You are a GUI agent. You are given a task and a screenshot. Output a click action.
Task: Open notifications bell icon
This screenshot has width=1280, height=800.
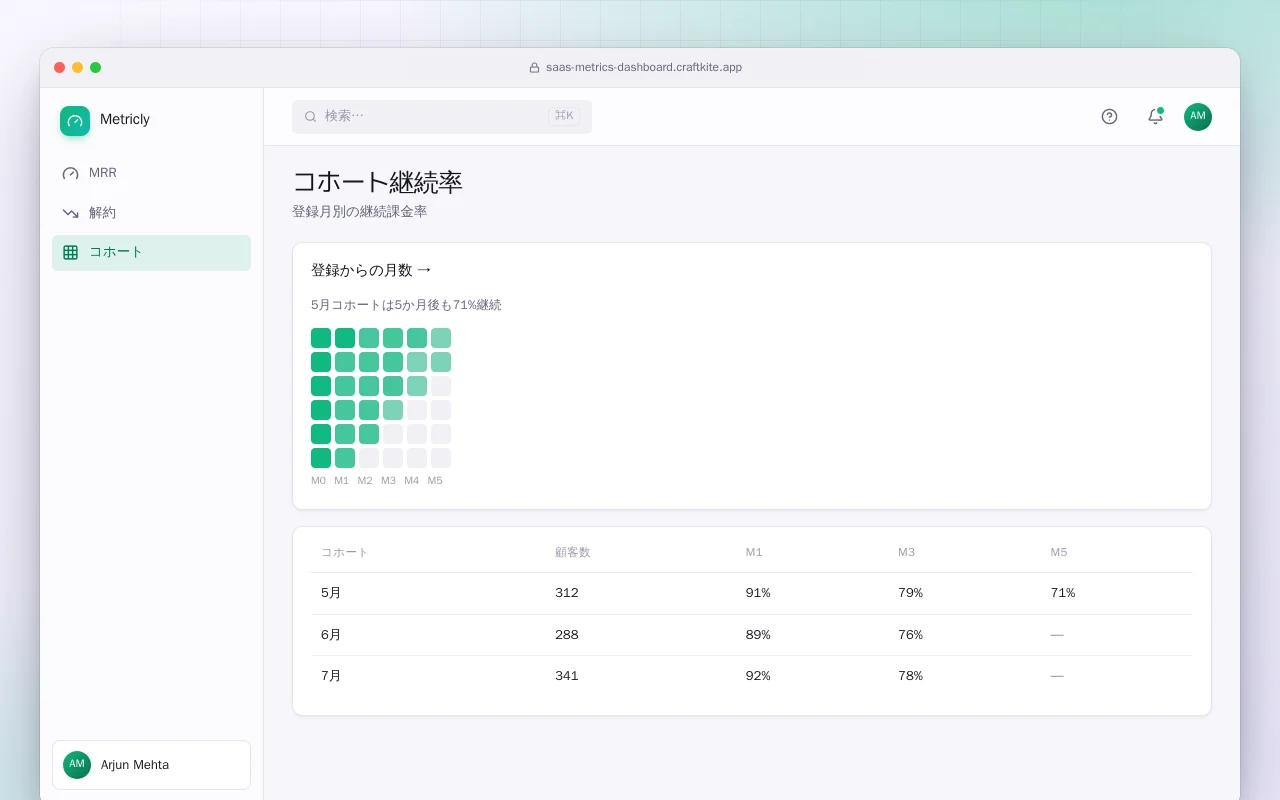coord(1155,116)
